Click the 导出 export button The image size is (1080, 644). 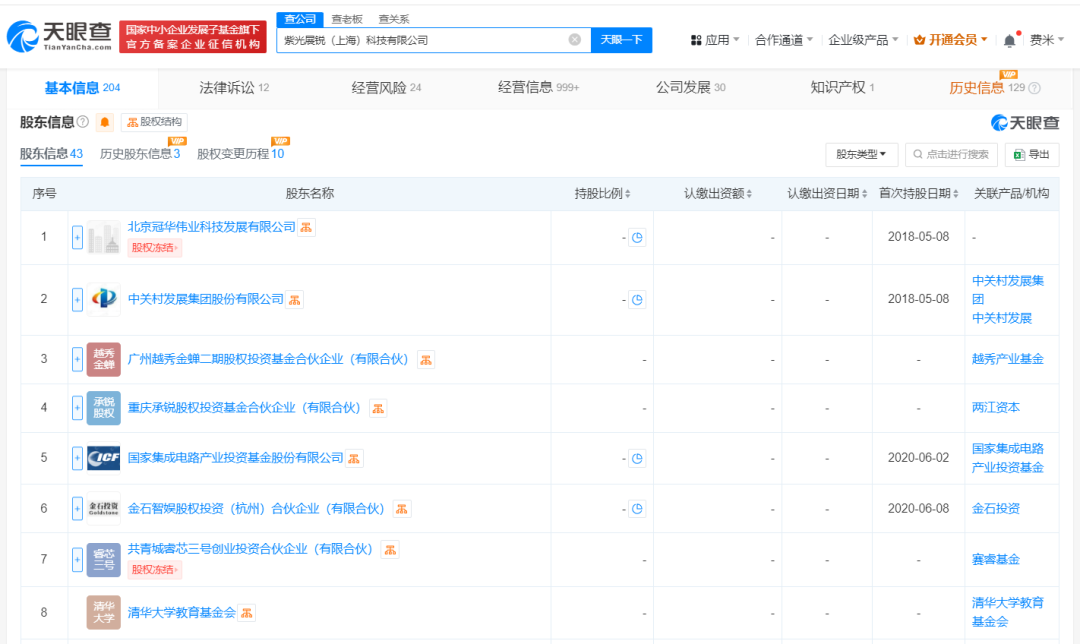[x=1032, y=154]
